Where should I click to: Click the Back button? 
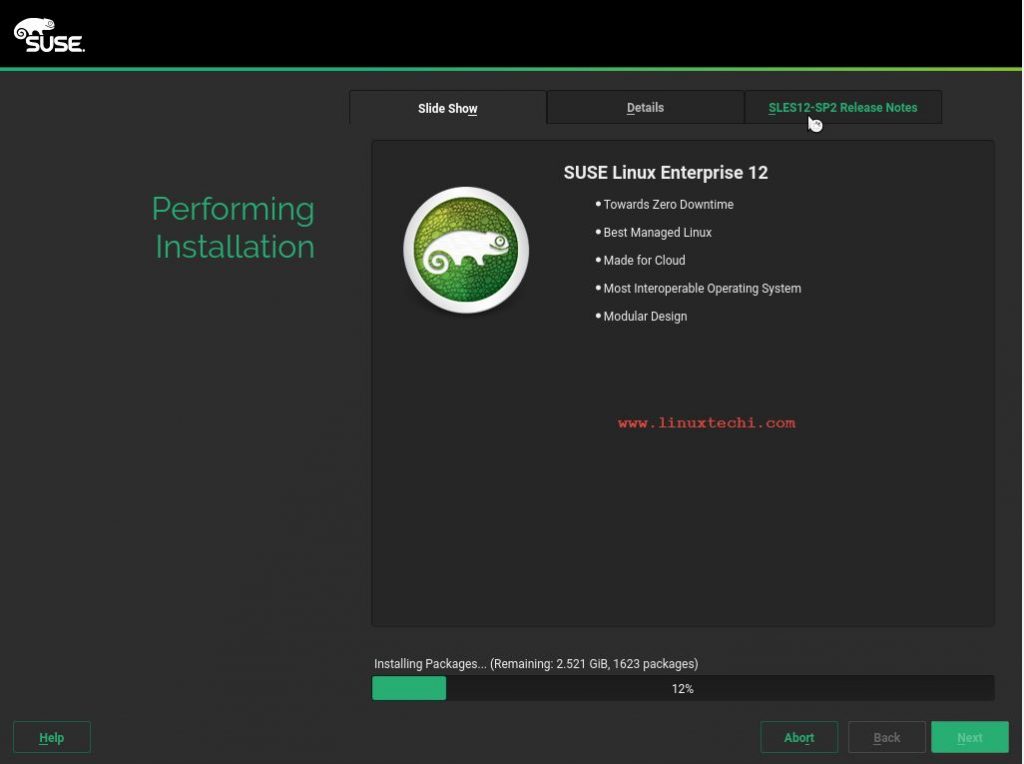coord(886,737)
